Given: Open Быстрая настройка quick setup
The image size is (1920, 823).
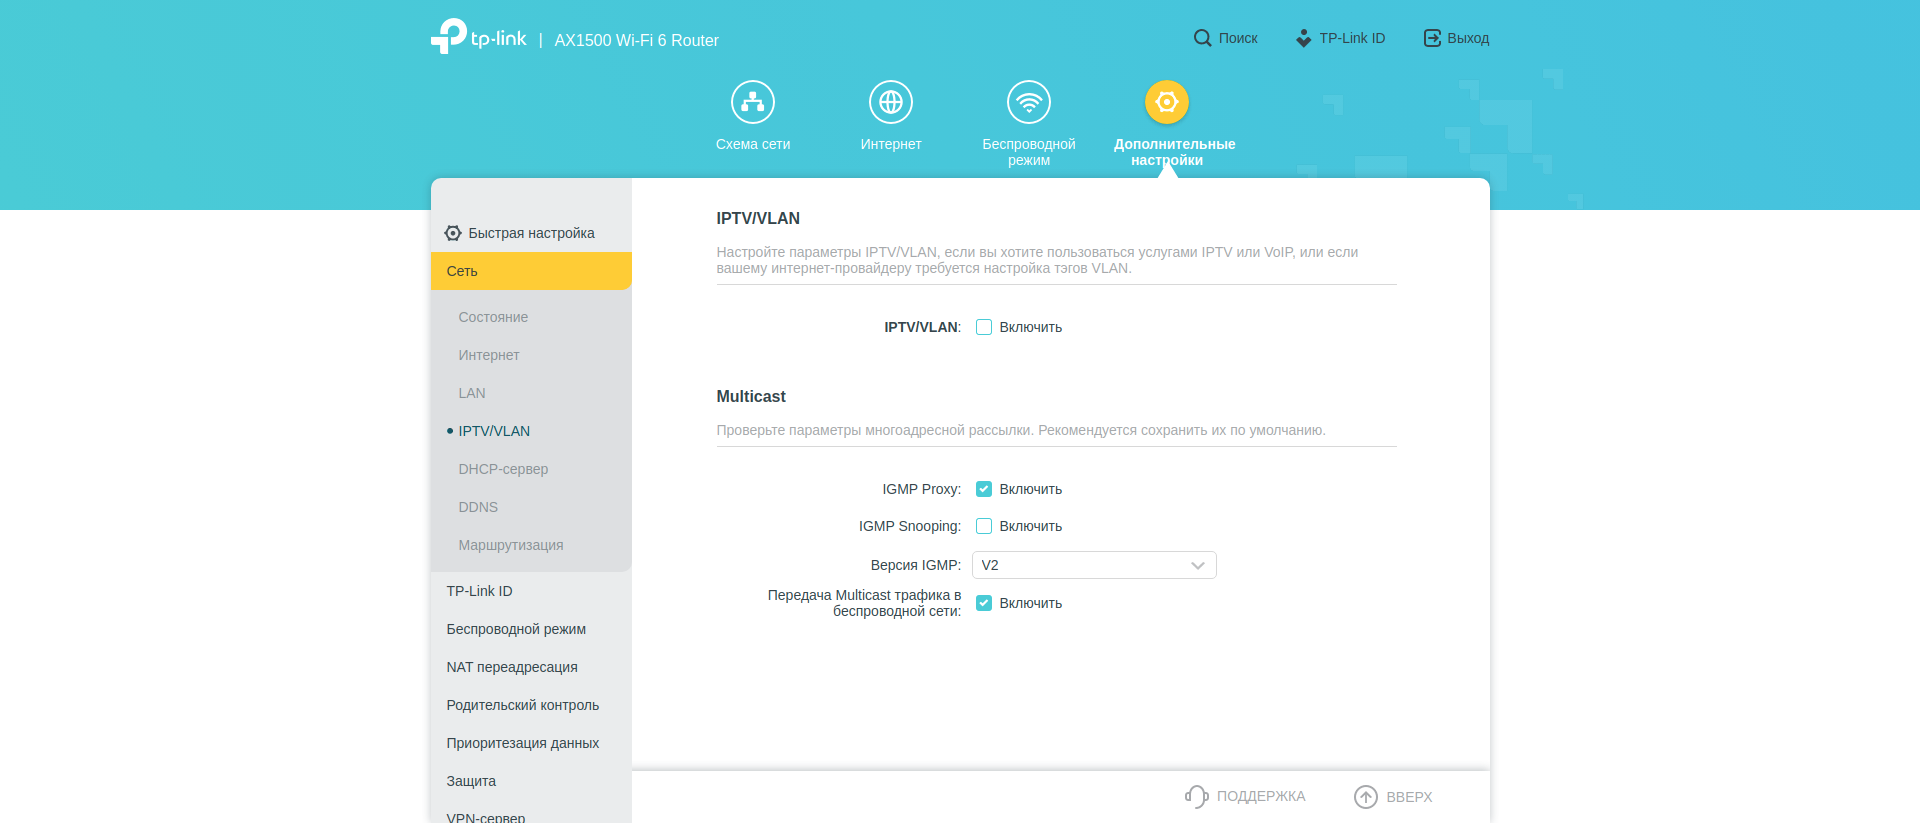Looking at the screenshot, I should (531, 233).
